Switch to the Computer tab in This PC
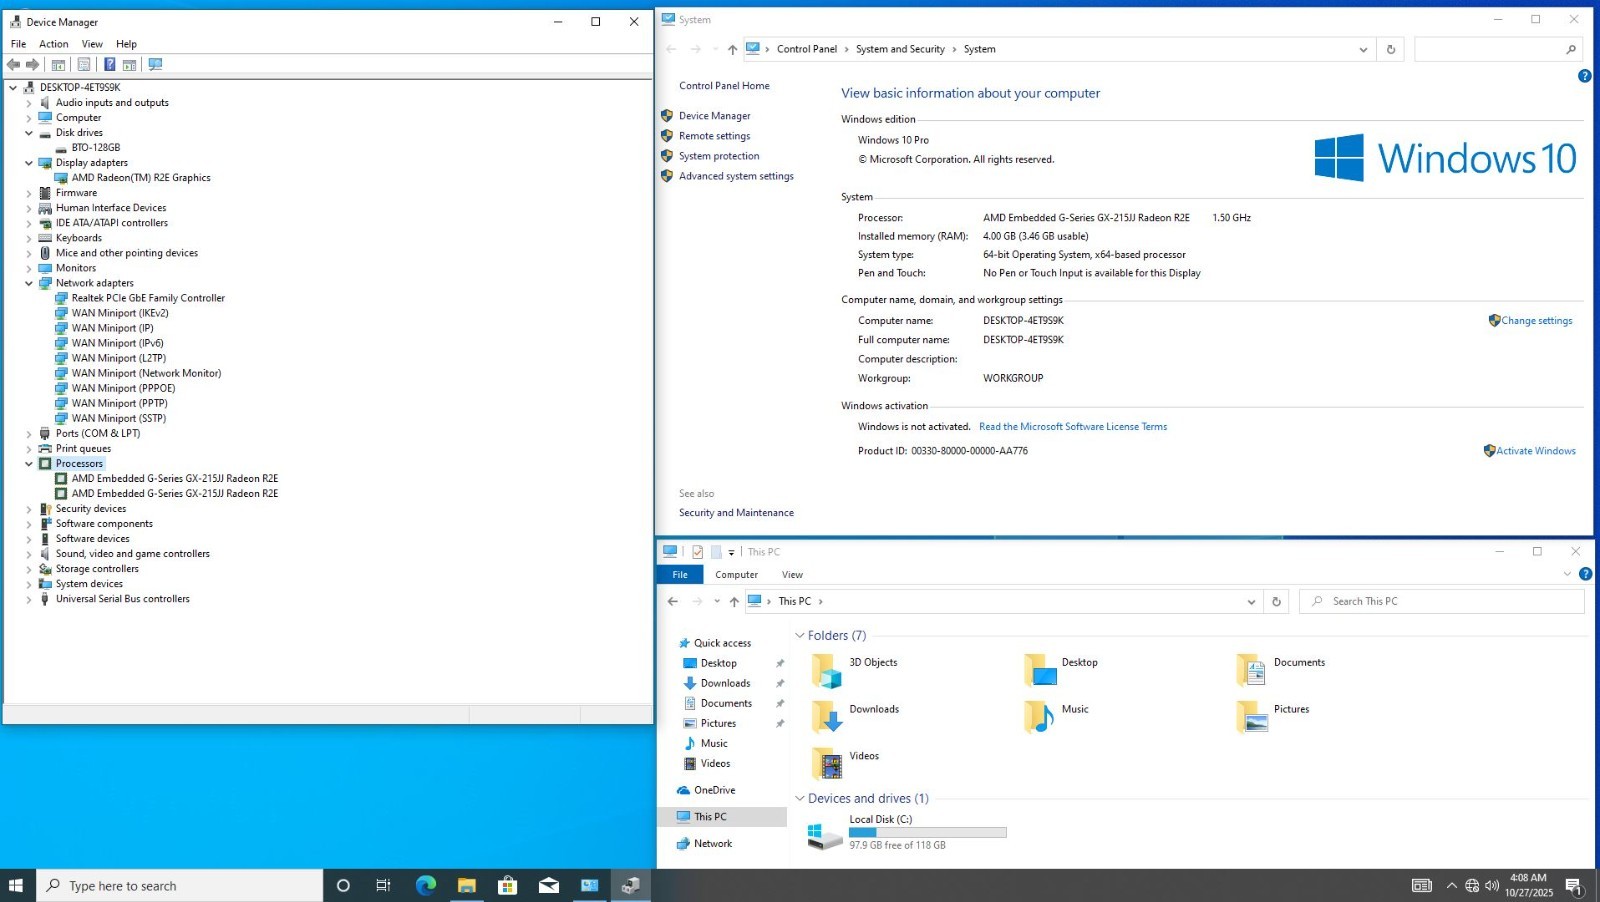Image resolution: width=1600 pixels, height=902 pixels. pos(737,575)
